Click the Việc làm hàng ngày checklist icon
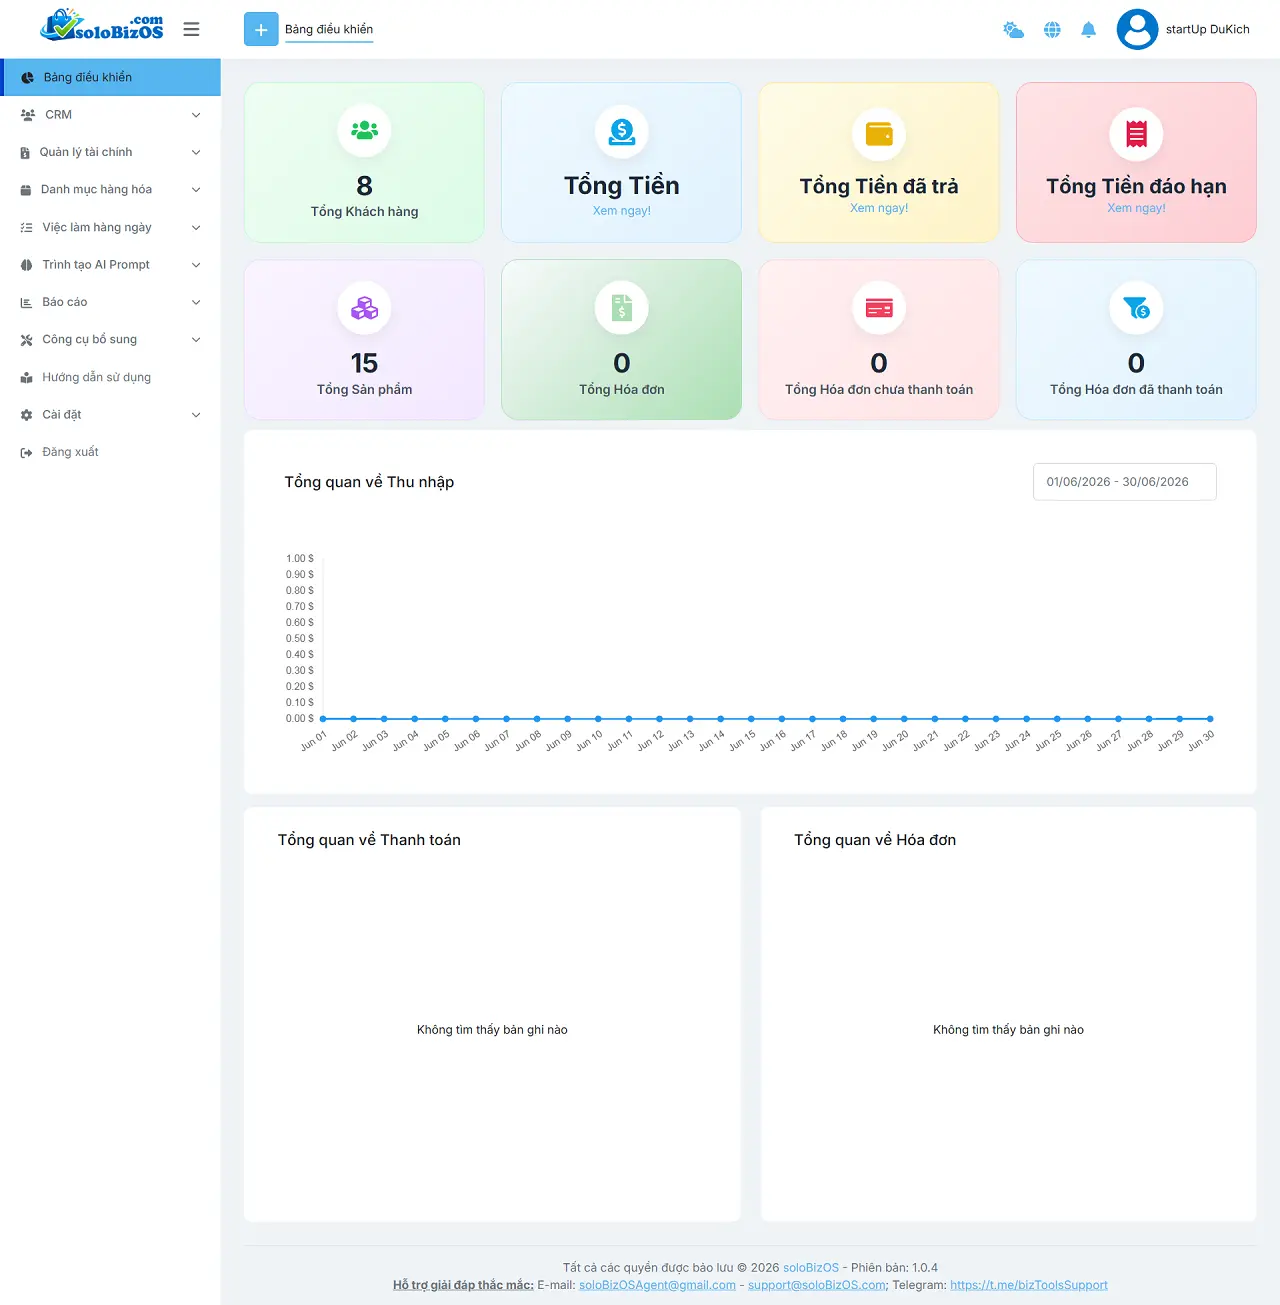Viewport: 1280px width, 1305px height. (x=27, y=227)
